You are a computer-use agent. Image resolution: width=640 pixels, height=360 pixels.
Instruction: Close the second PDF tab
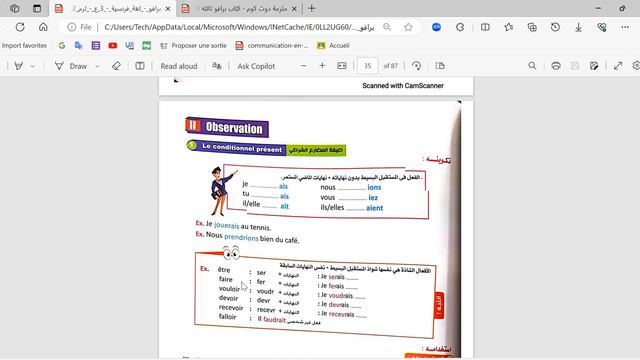(x=294, y=9)
